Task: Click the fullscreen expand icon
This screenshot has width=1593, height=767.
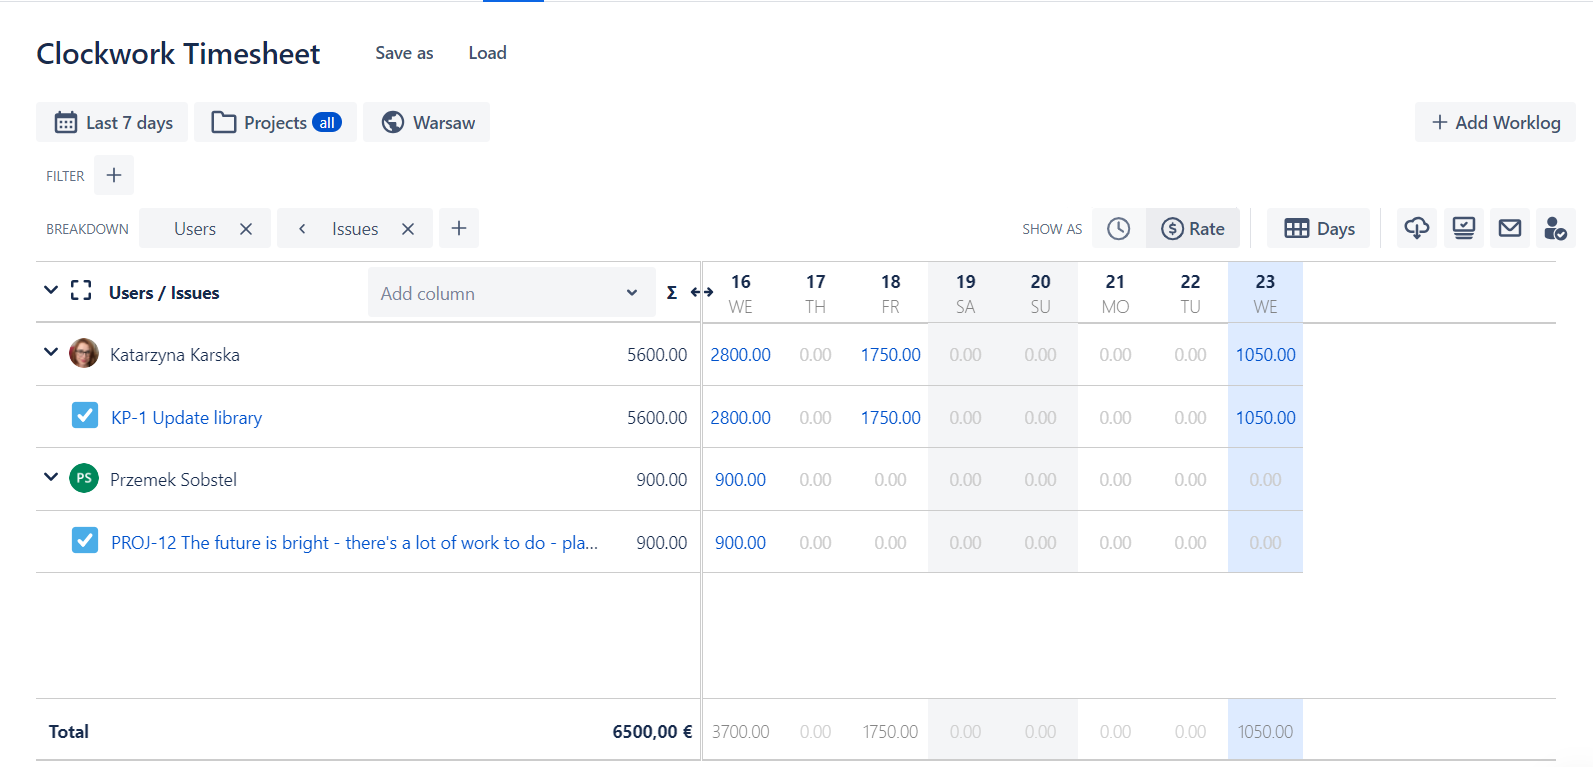Action: [81, 291]
